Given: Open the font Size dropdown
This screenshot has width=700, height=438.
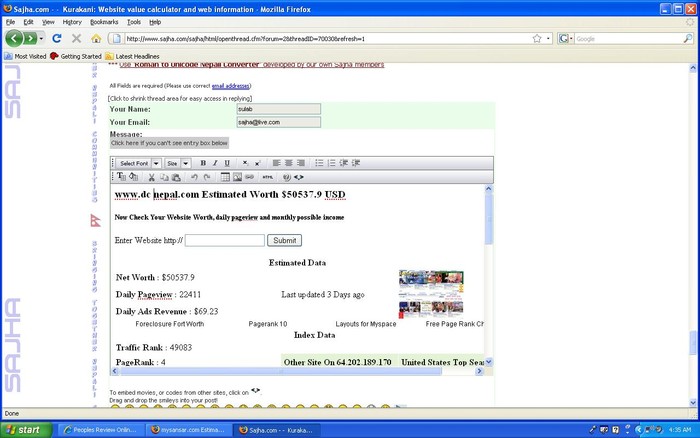Looking at the screenshot, I should click(177, 163).
